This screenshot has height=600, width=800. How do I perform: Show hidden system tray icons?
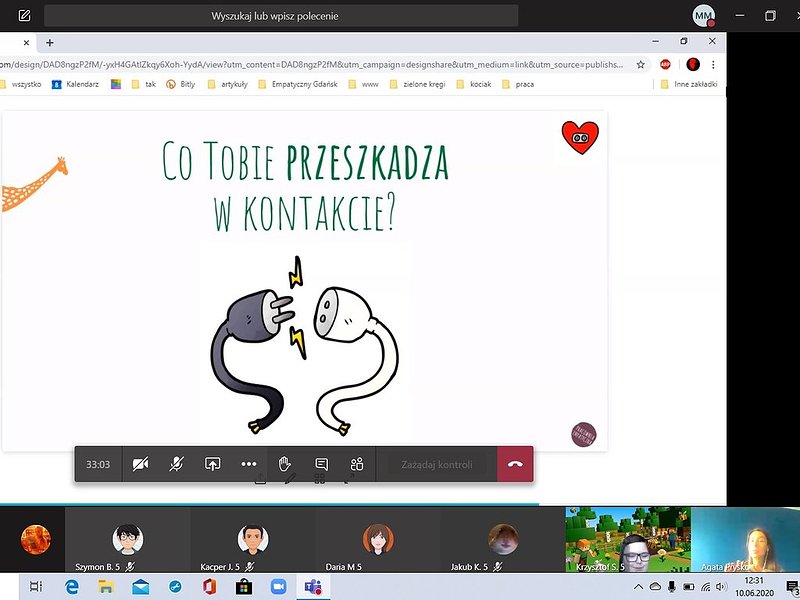pos(638,587)
